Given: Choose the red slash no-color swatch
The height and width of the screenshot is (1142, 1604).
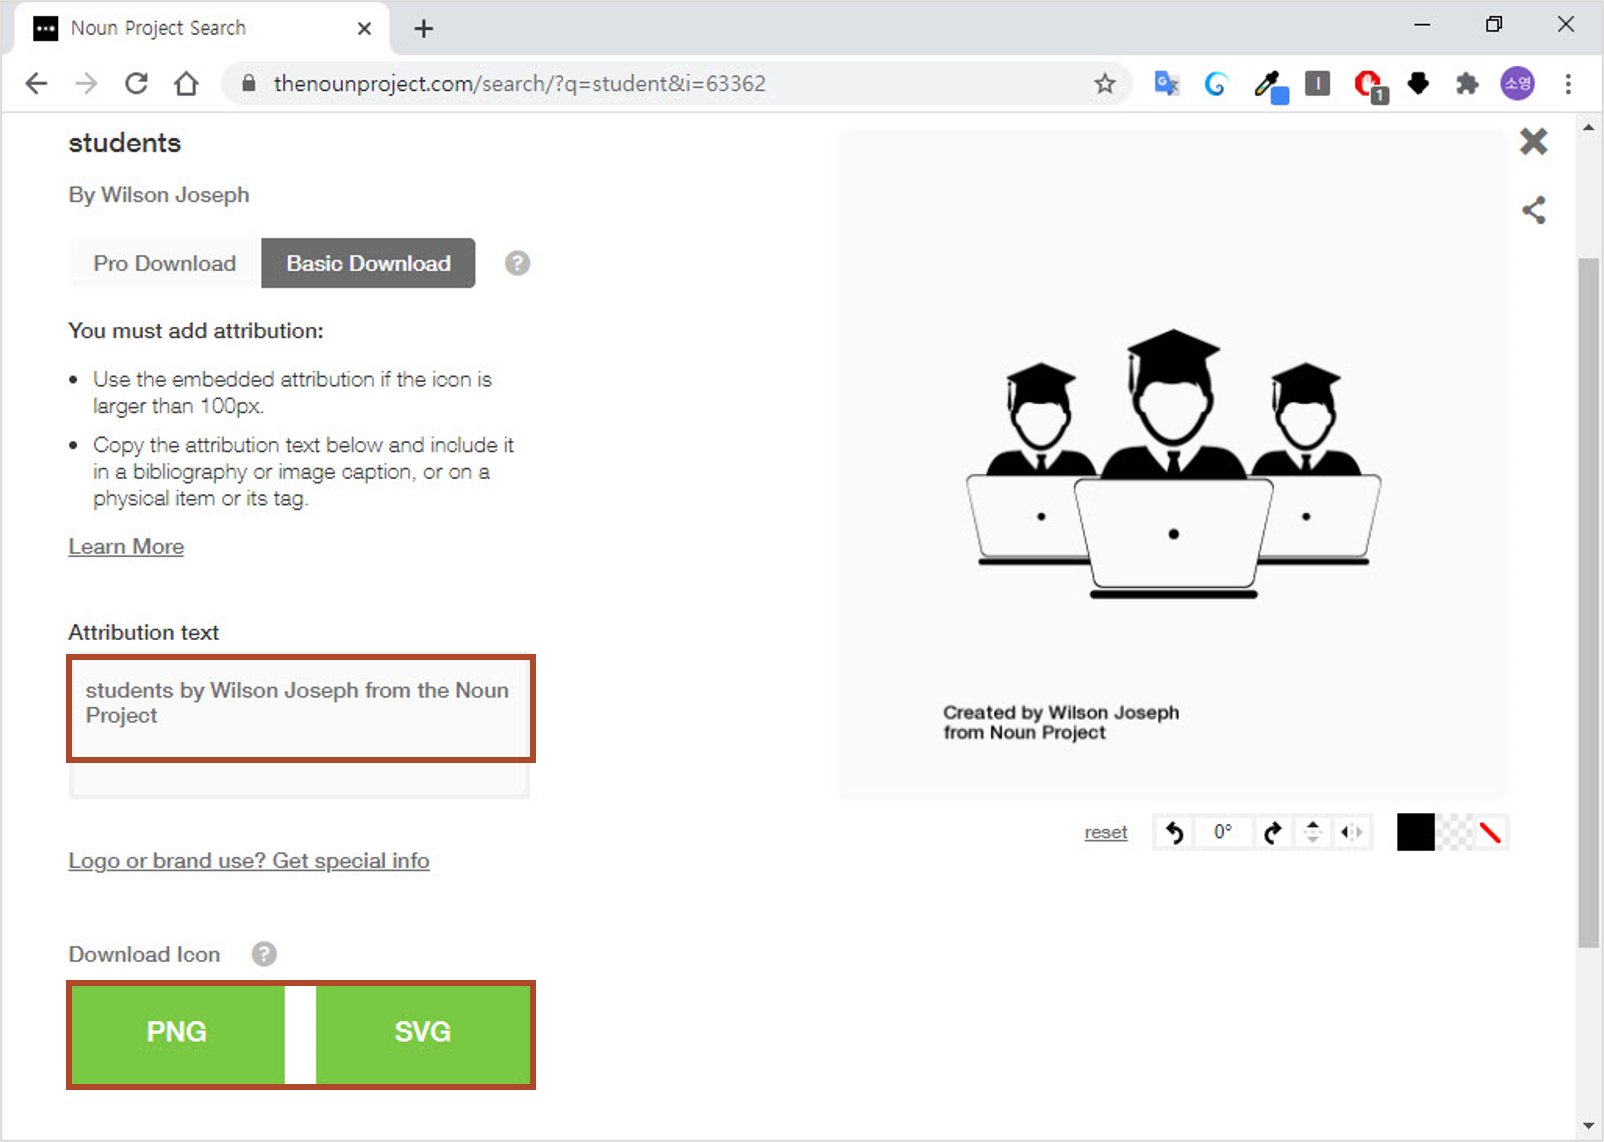Looking at the screenshot, I should tap(1490, 832).
